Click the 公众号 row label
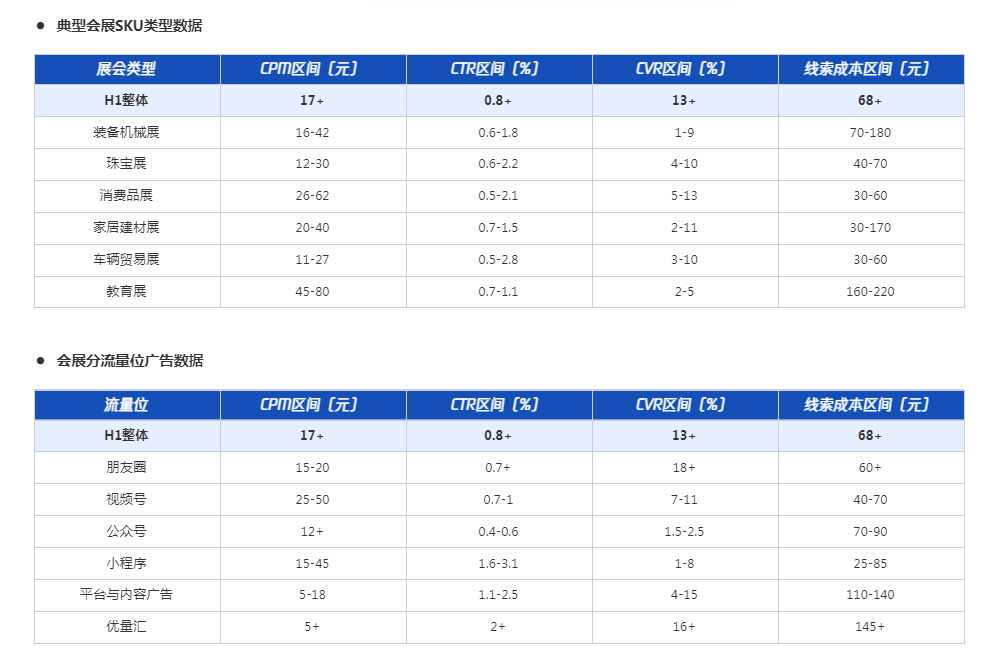 (126, 531)
